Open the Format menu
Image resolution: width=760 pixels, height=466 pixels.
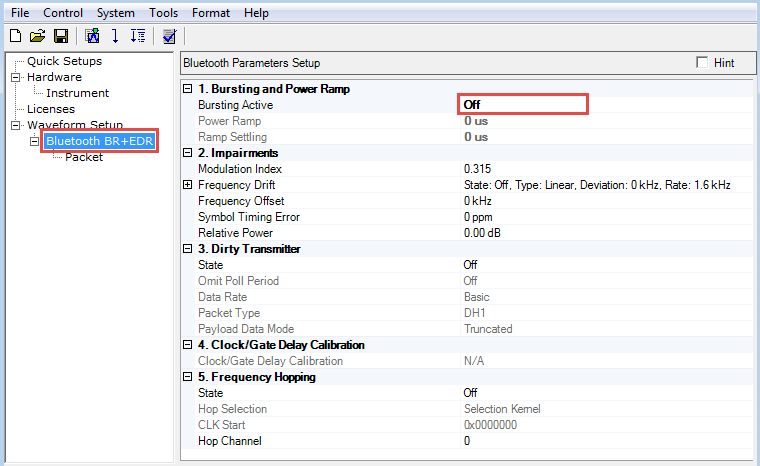[x=211, y=13]
